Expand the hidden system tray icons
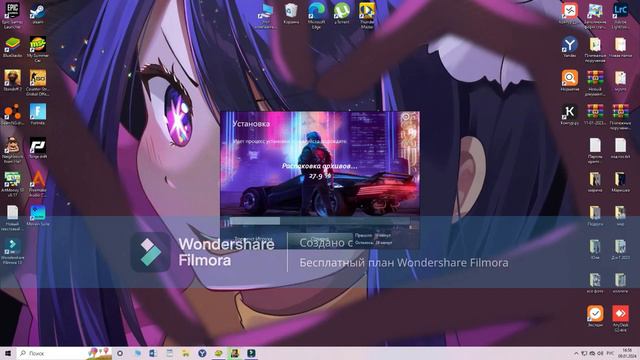The image size is (640, 360). (576, 353)
